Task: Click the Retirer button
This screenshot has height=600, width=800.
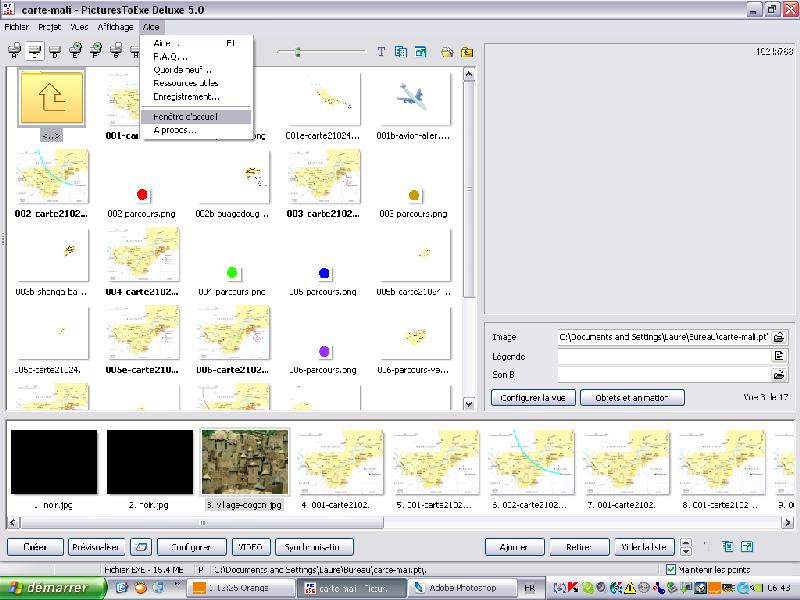Action: coord(579,547)
